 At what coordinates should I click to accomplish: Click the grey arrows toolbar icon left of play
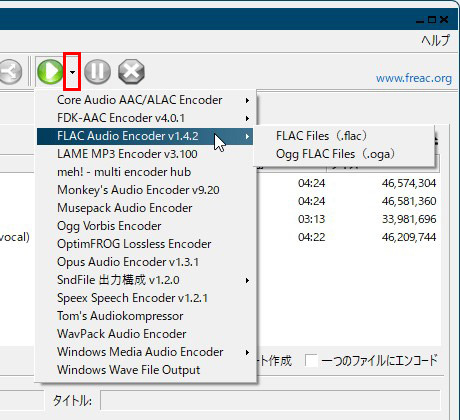click(x=10, y=71)
